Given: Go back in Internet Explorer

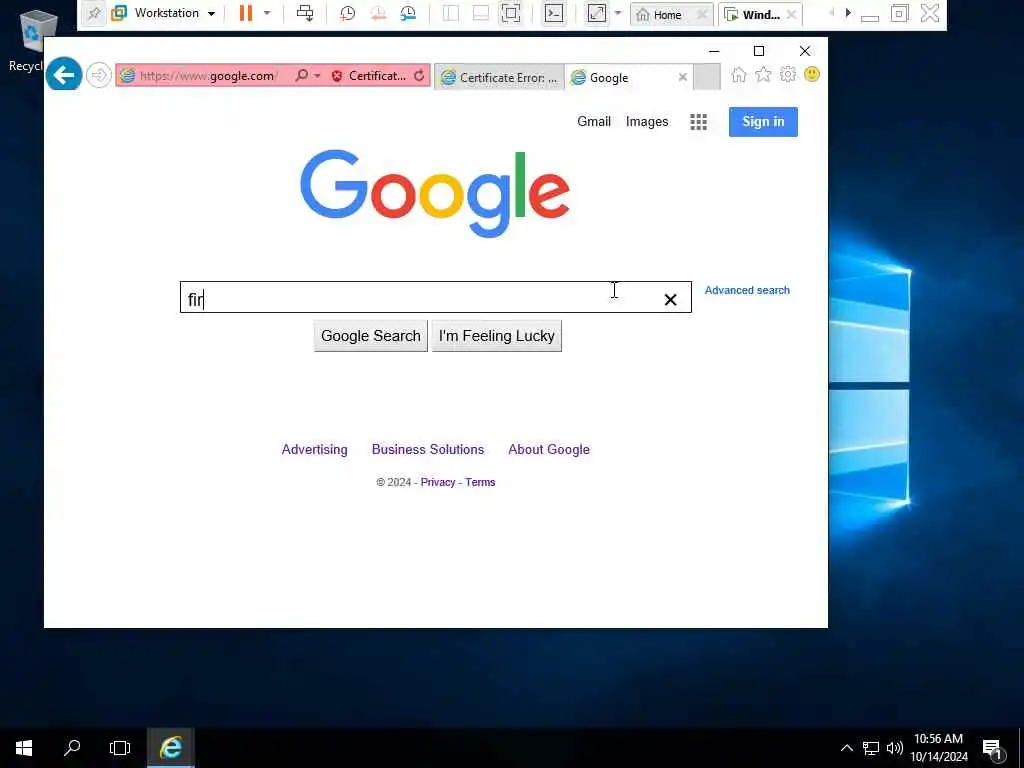Looking at the screenshot, I should (64, 75).
